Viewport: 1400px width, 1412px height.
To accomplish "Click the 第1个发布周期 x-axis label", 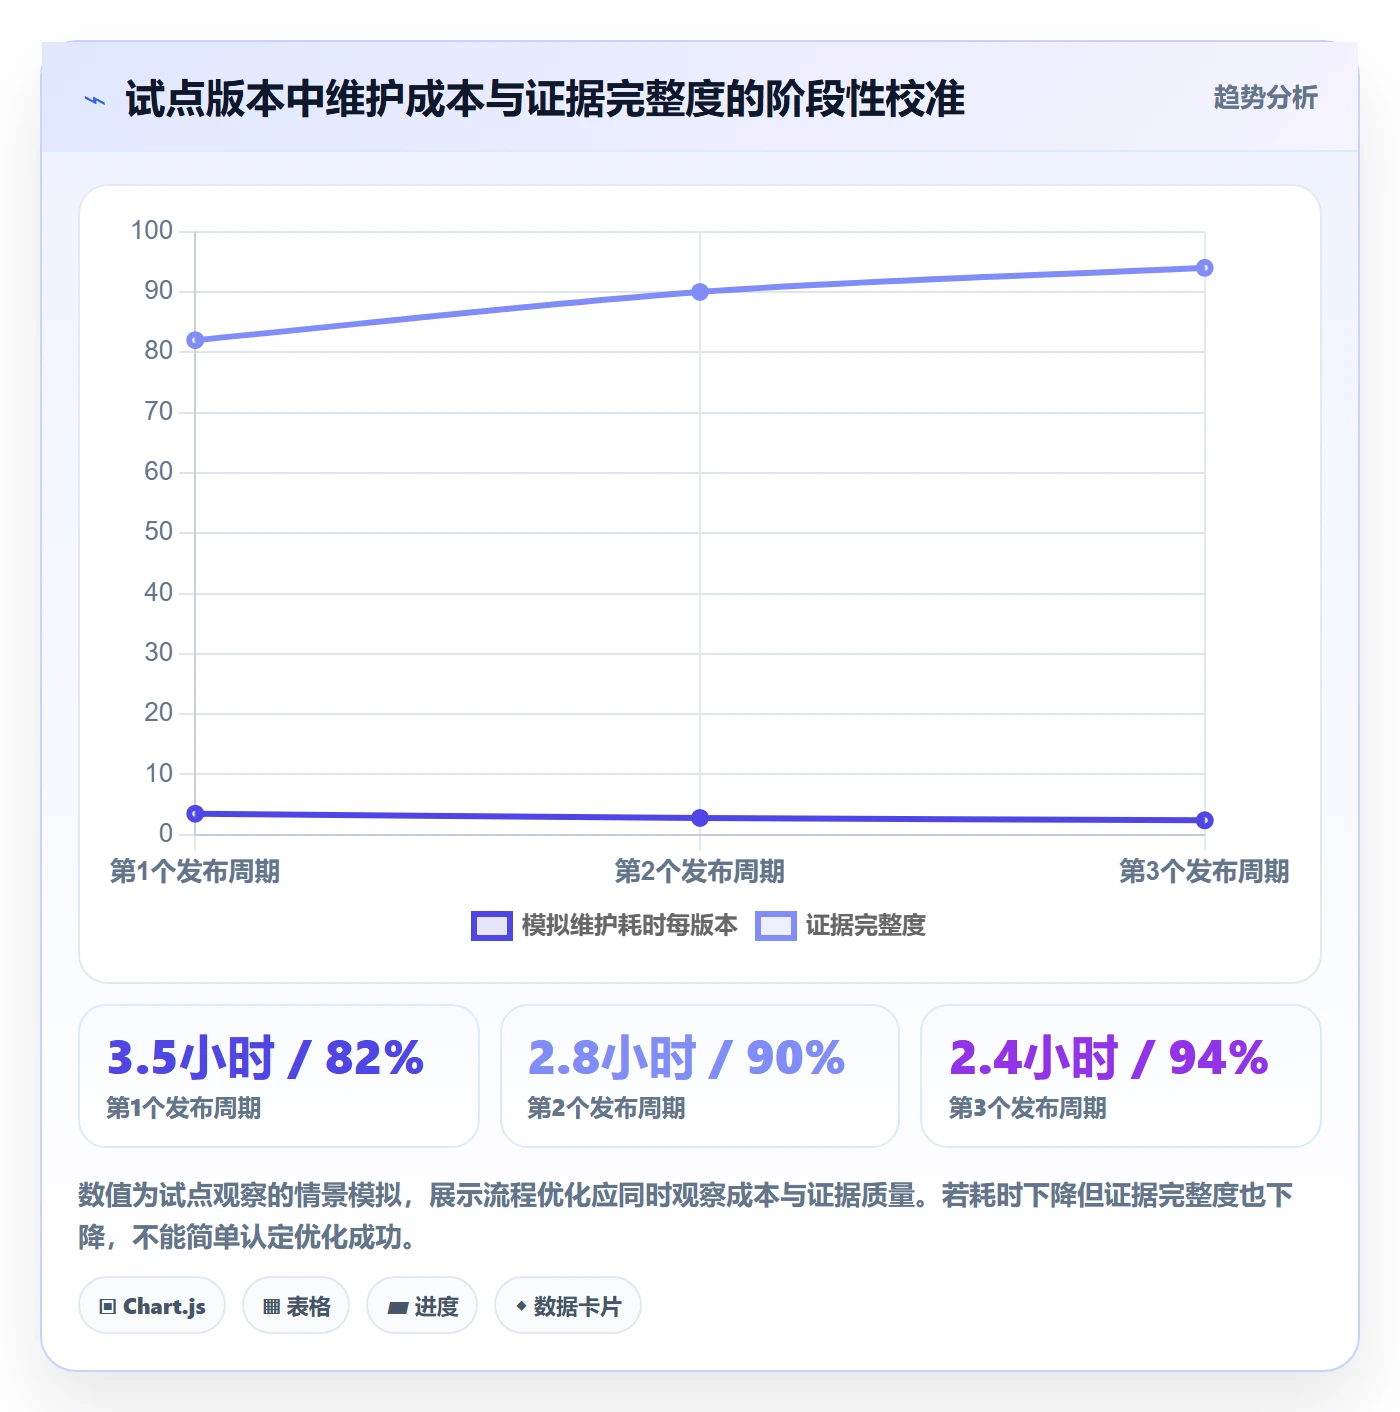I will (195, 872).
